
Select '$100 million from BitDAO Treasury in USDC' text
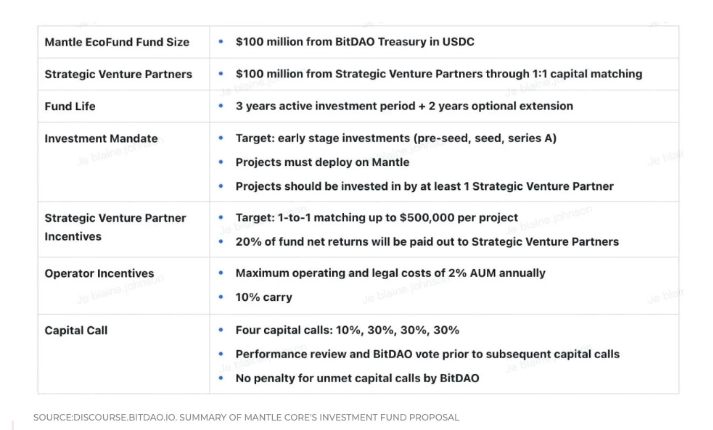coord(355,42)
